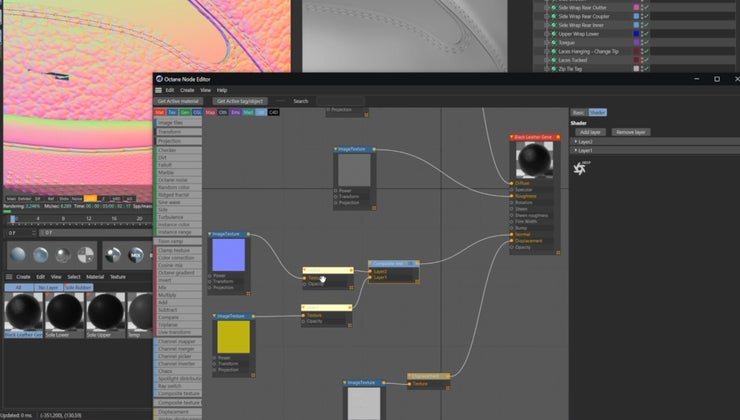Click object icon of Upper Wrap Lower
Screen dimensions: 740x420
click(x=554, y=34)
